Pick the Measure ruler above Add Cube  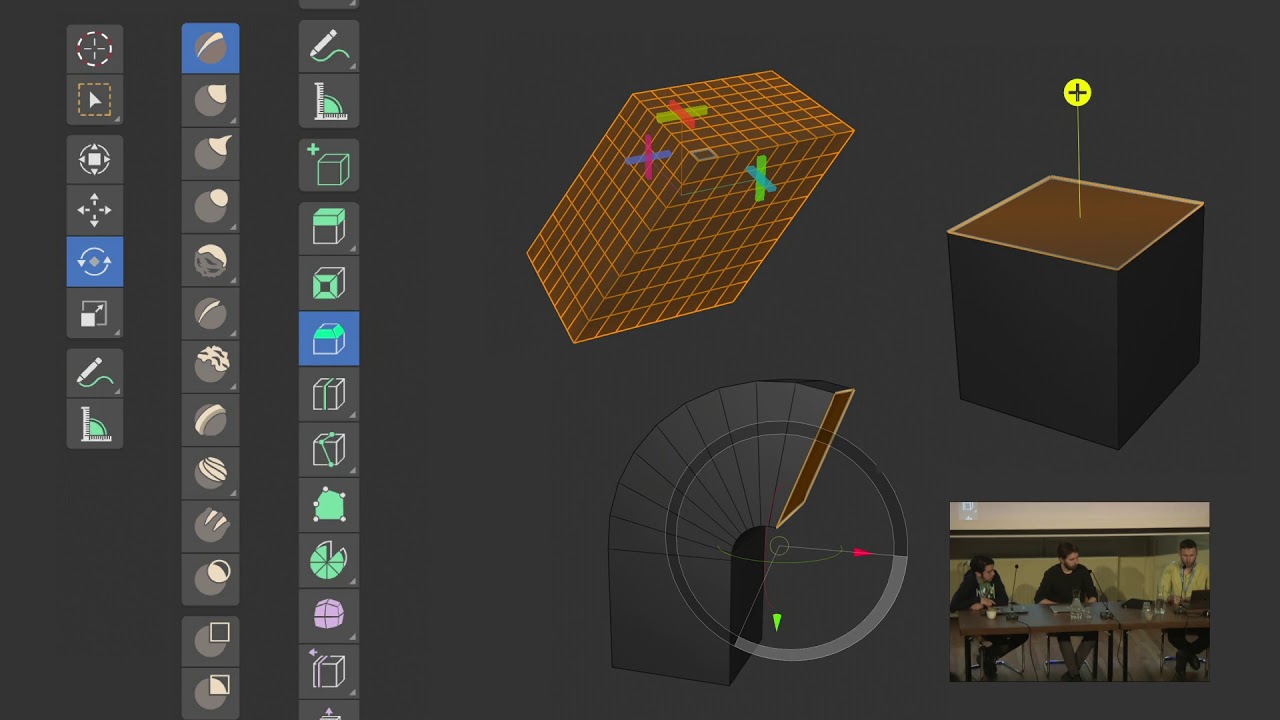(329, 101)
